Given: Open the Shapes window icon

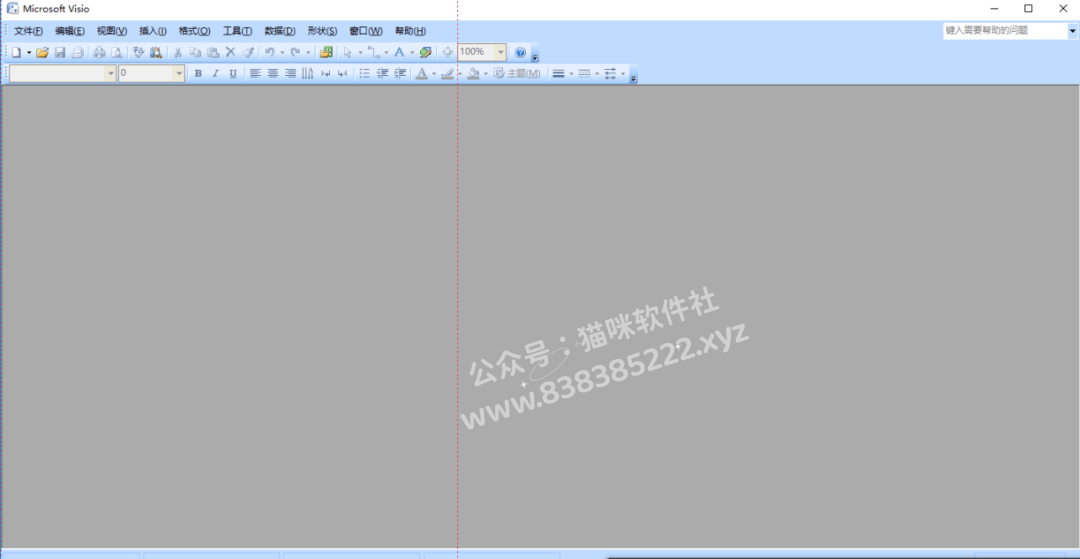Looking at the screenshot, I should tap(326, 52).
